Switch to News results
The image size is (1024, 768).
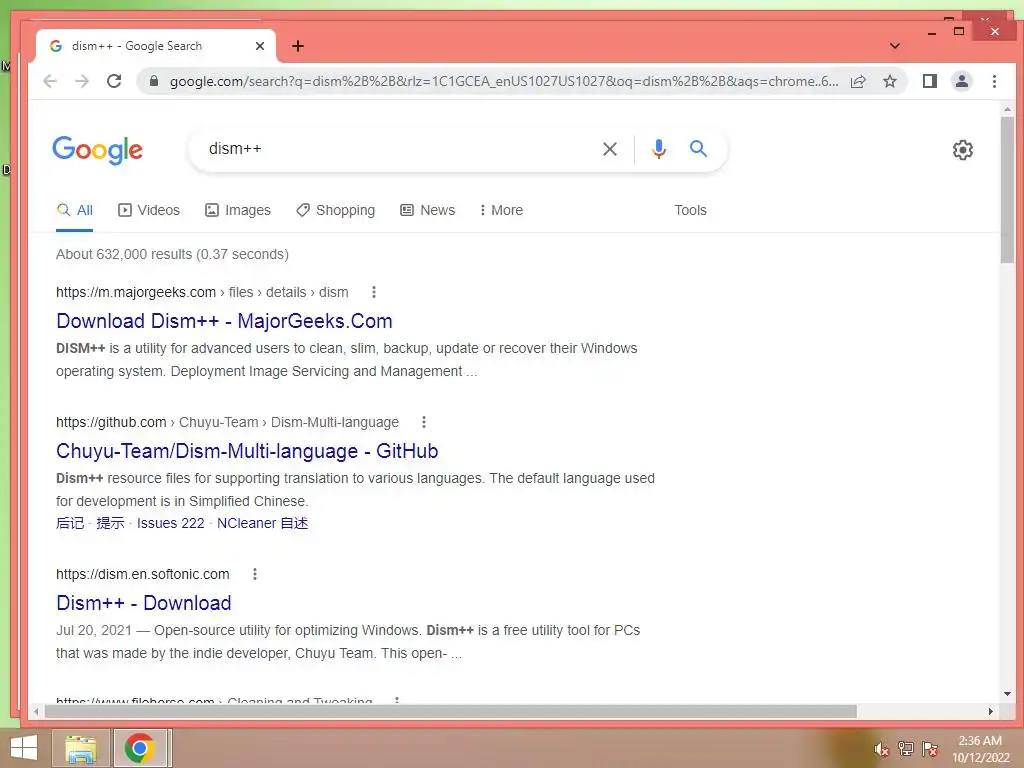[428, 210]
